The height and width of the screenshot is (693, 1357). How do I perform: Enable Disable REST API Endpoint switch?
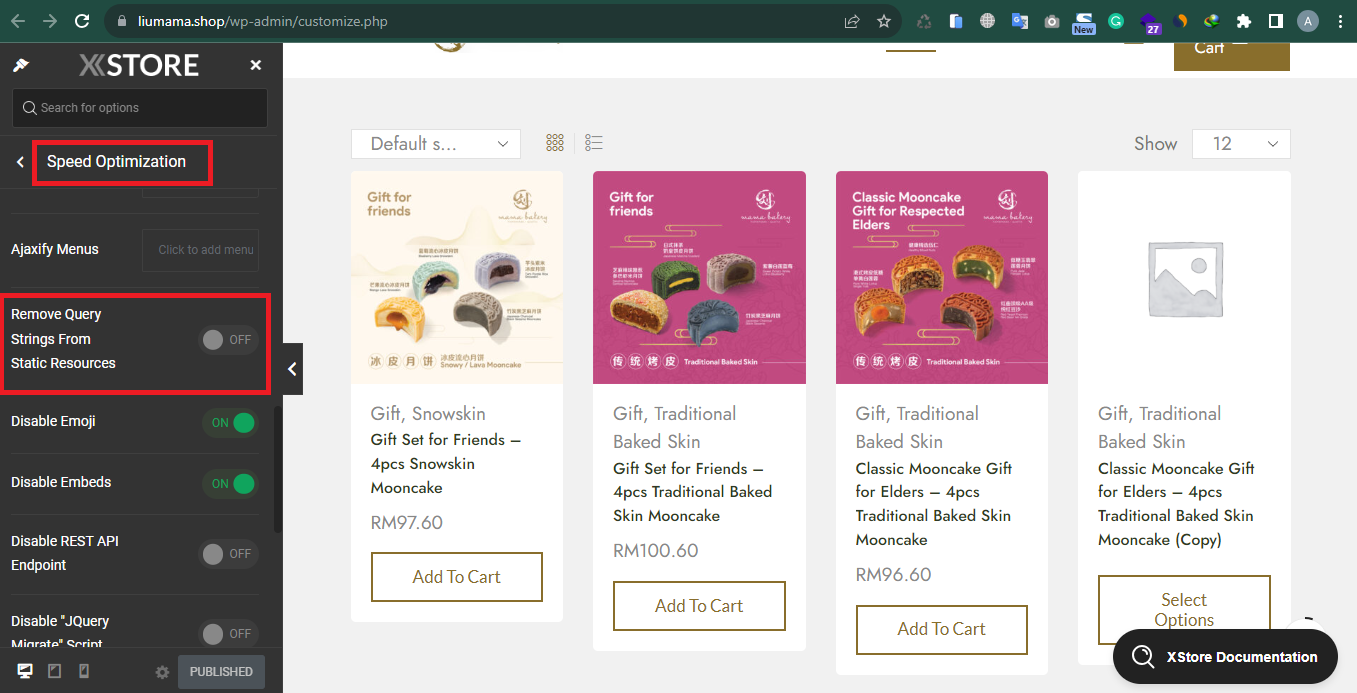click(x=228, y=553)
